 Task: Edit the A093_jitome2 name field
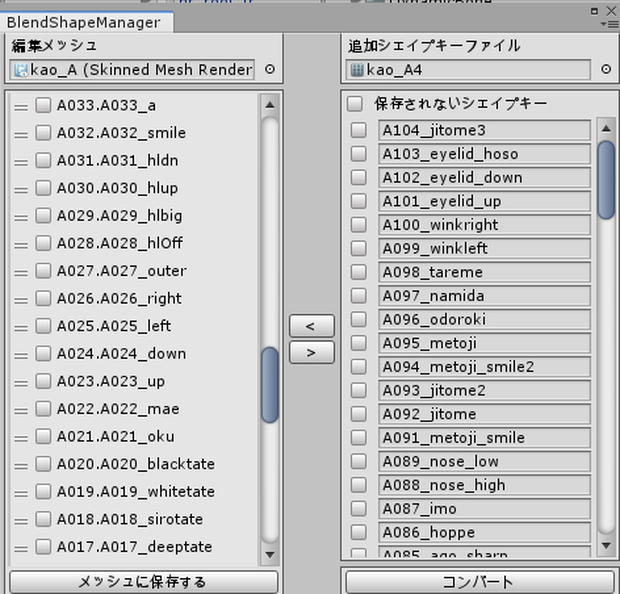(x=484, y=390)
